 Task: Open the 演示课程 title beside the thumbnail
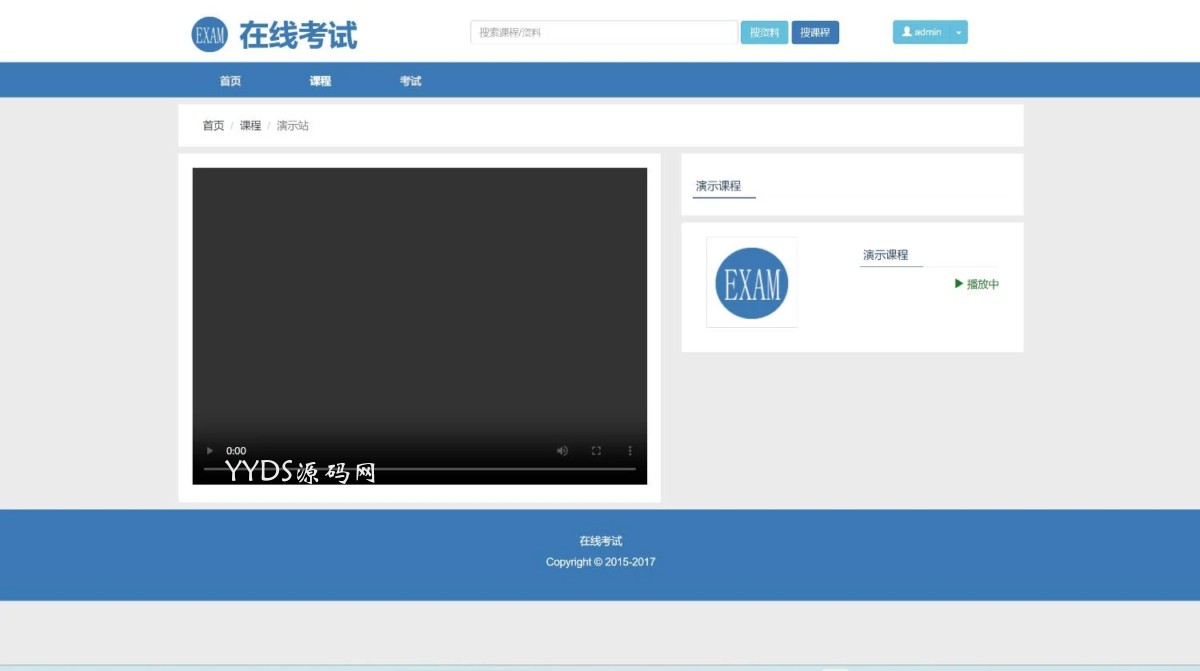886,255
